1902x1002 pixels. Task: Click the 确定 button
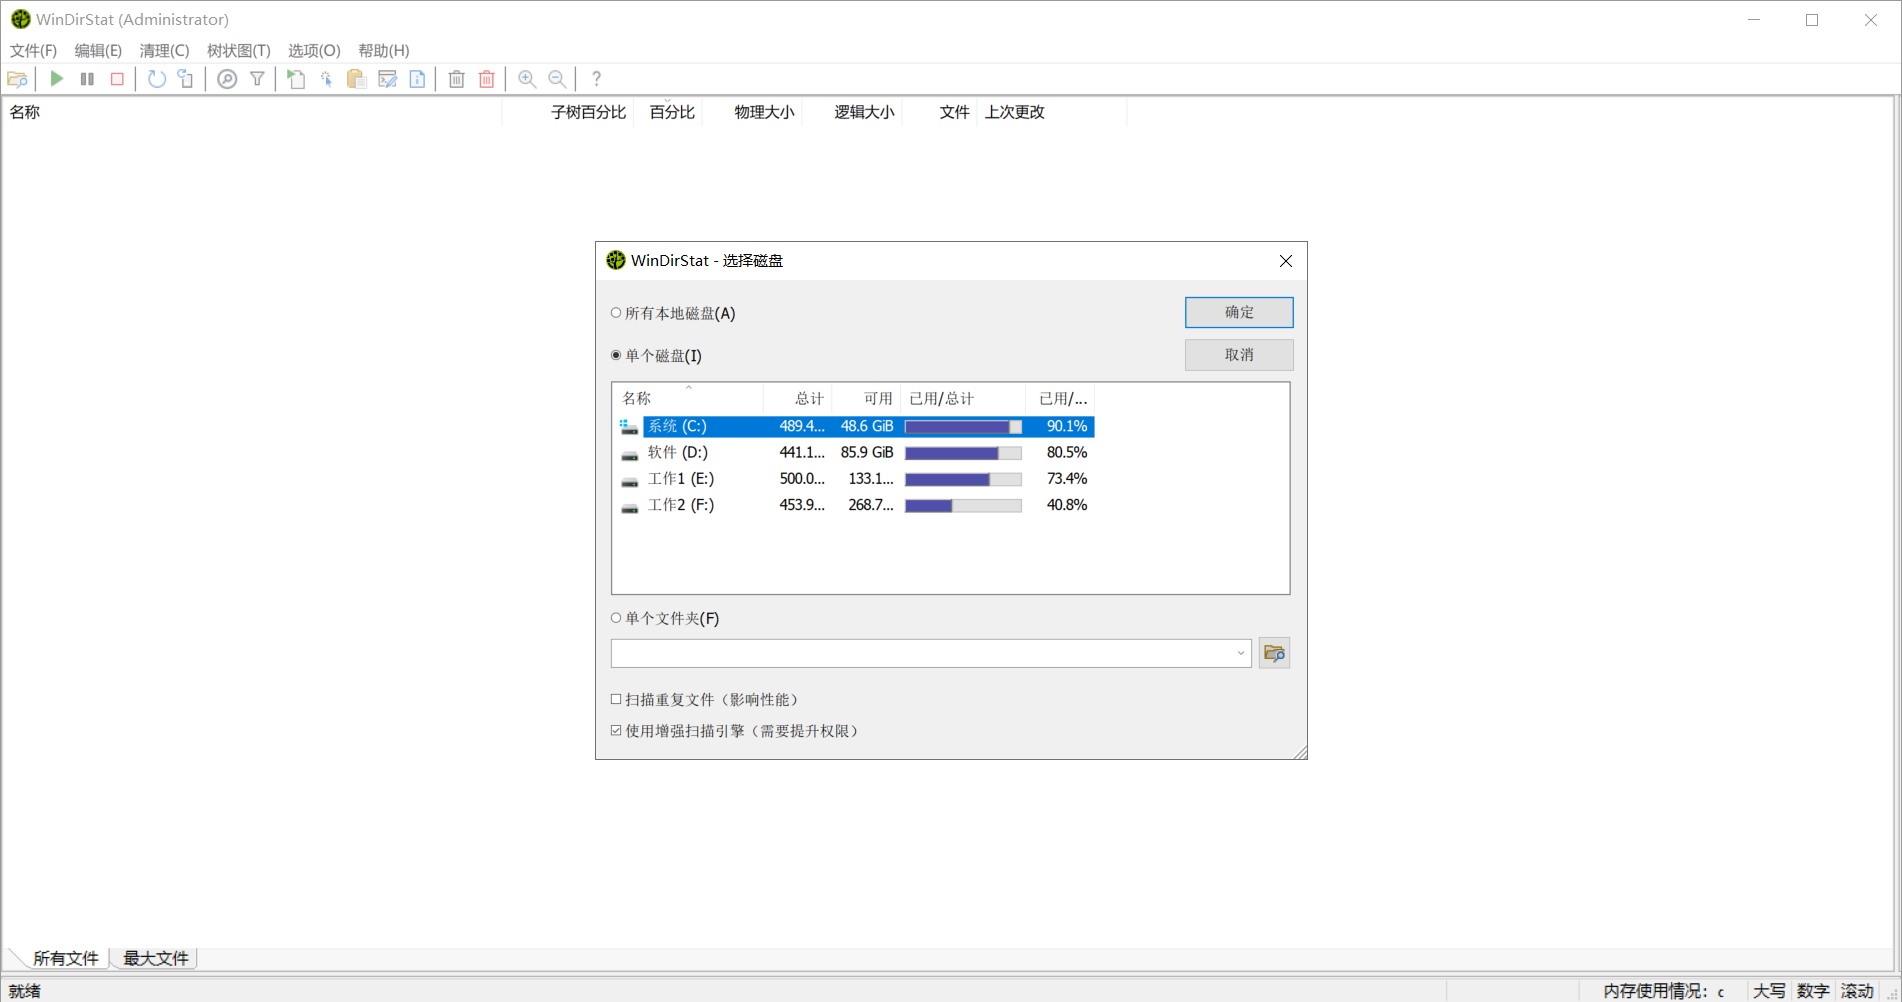(1238, 312)
